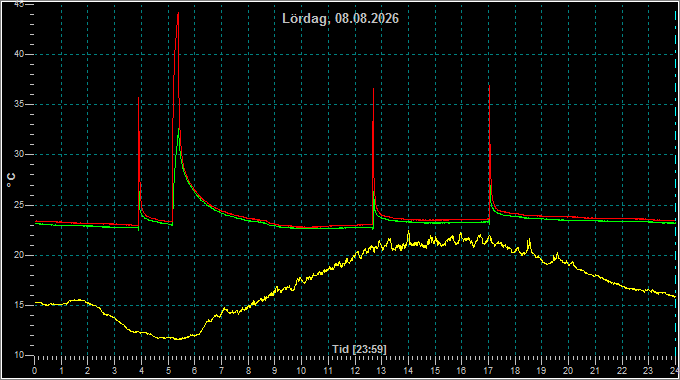Click hour 9 on the time axis
Image resolution: width=680 pixels, height=380 pixels.
pos(275,371)
